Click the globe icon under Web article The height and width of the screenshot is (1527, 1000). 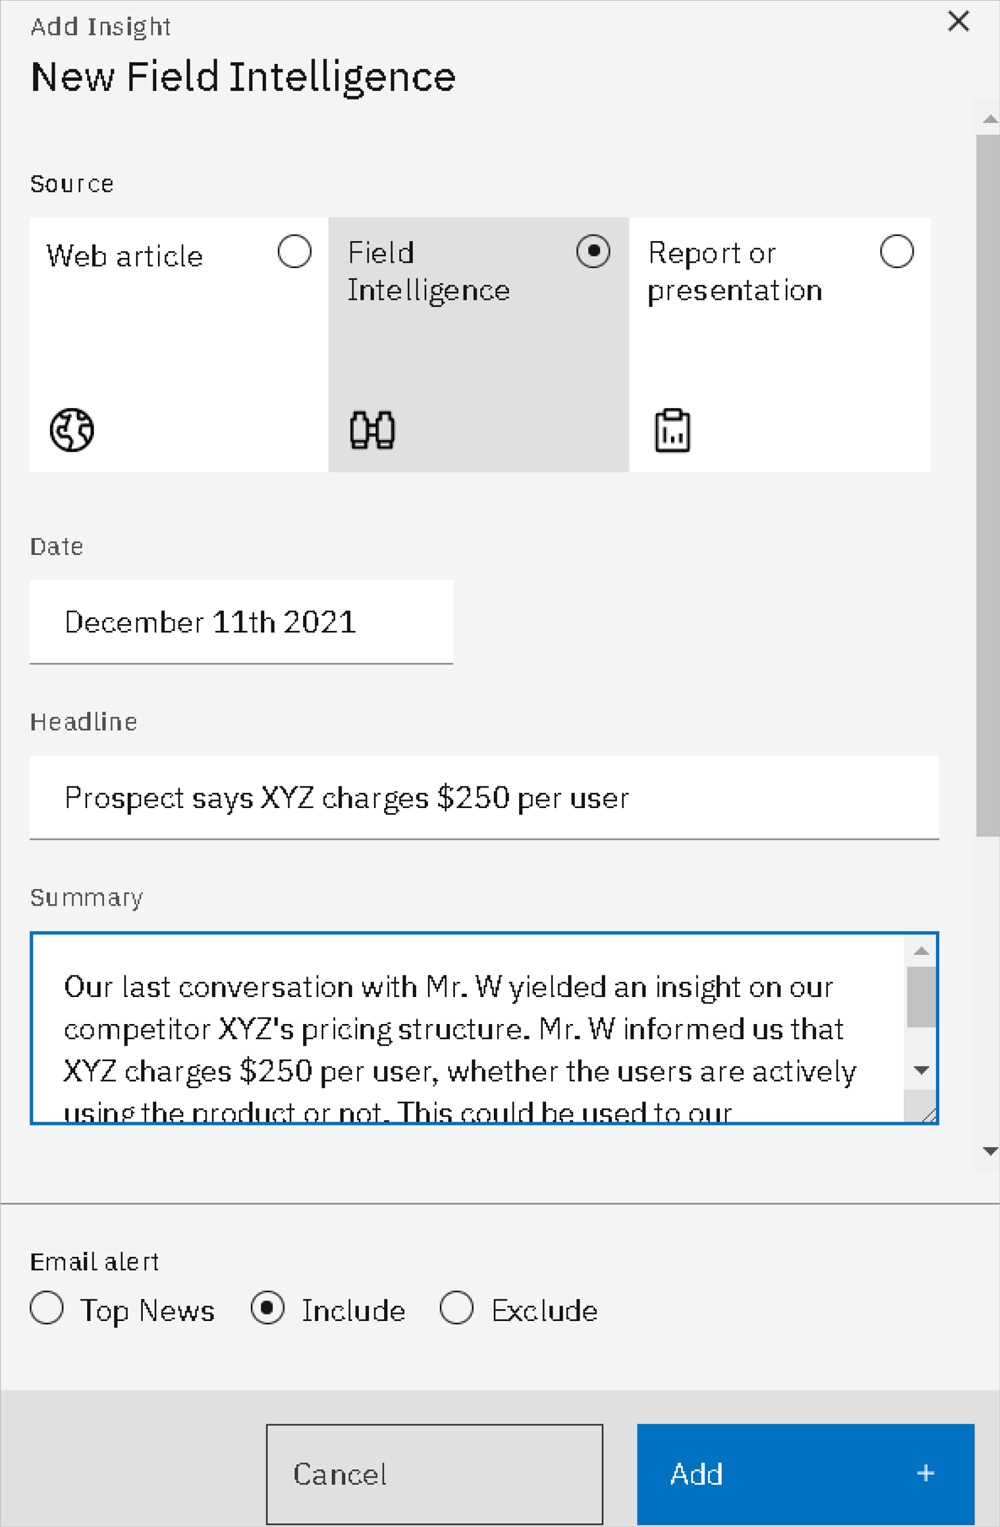coord(72,431)
